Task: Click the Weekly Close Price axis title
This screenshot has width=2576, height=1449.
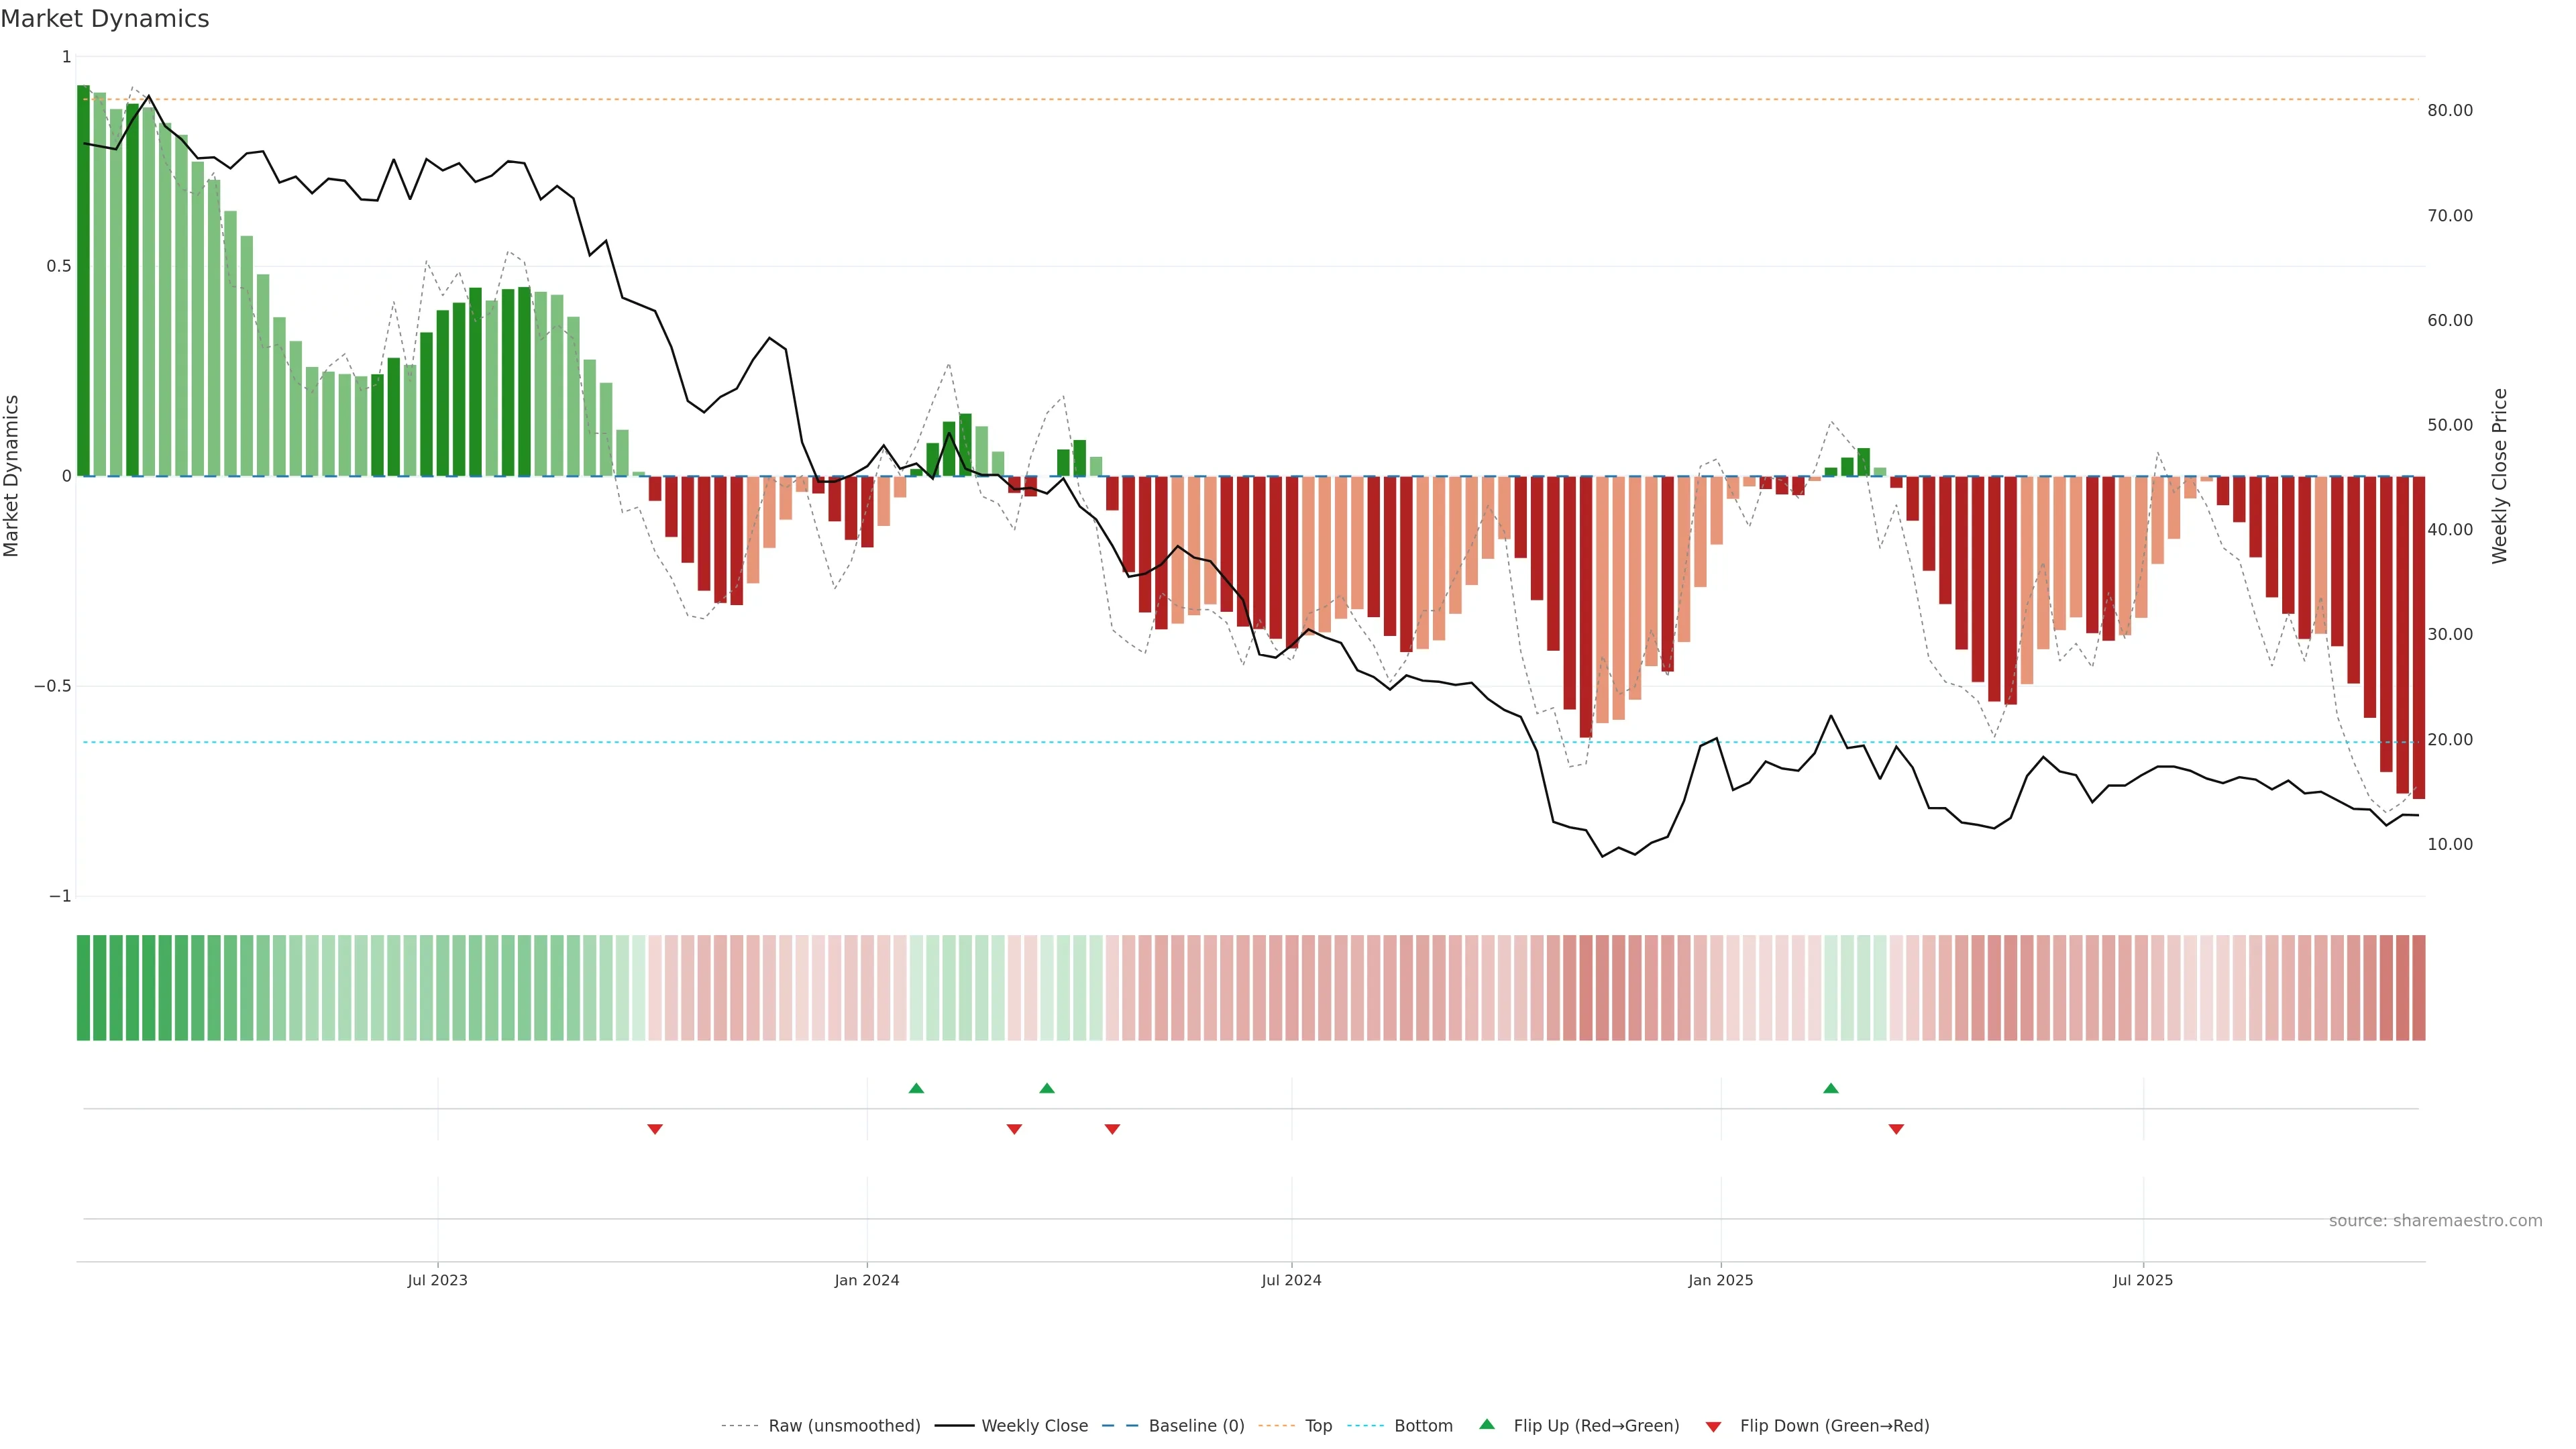Action: click(2499, 476)
